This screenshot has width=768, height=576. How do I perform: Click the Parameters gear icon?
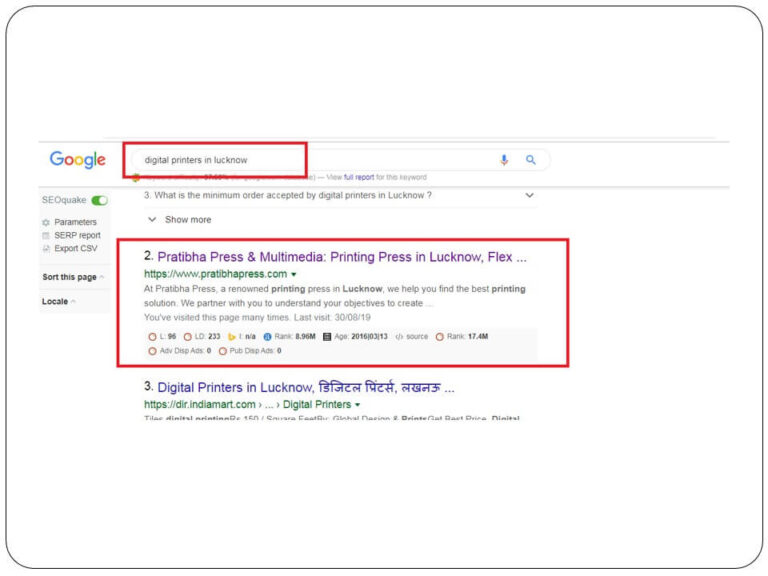tap(46, 222)
